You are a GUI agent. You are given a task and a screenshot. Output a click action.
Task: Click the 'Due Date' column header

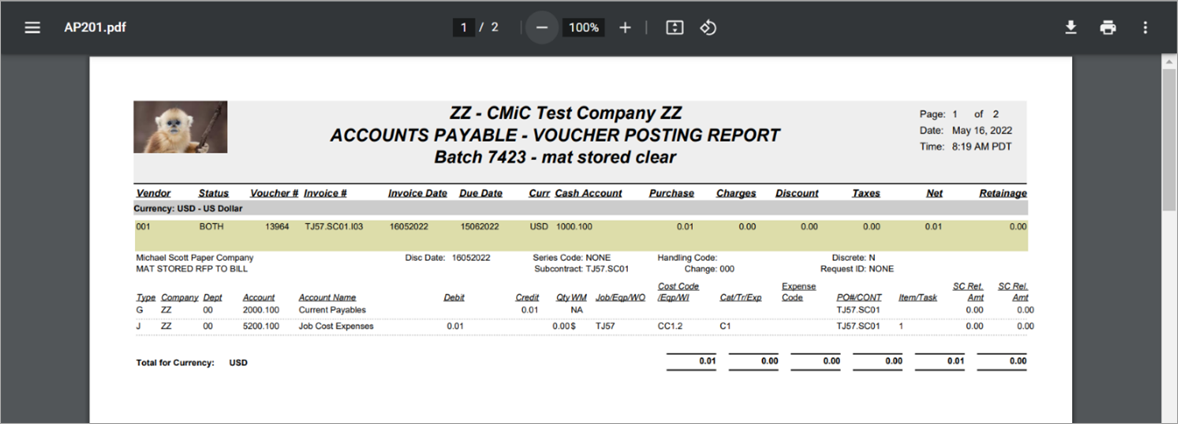pos(481,193)
